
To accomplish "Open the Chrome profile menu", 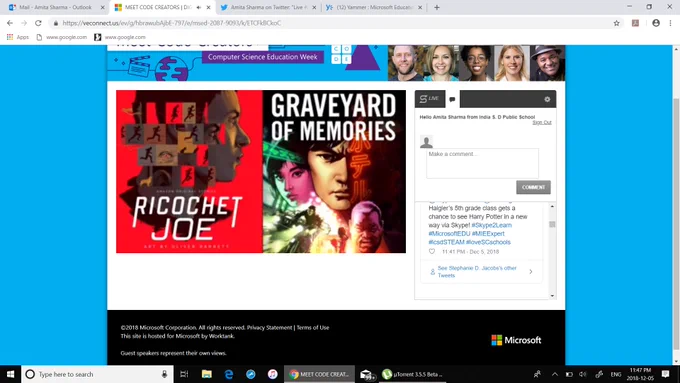I will [x=656, y=23].
